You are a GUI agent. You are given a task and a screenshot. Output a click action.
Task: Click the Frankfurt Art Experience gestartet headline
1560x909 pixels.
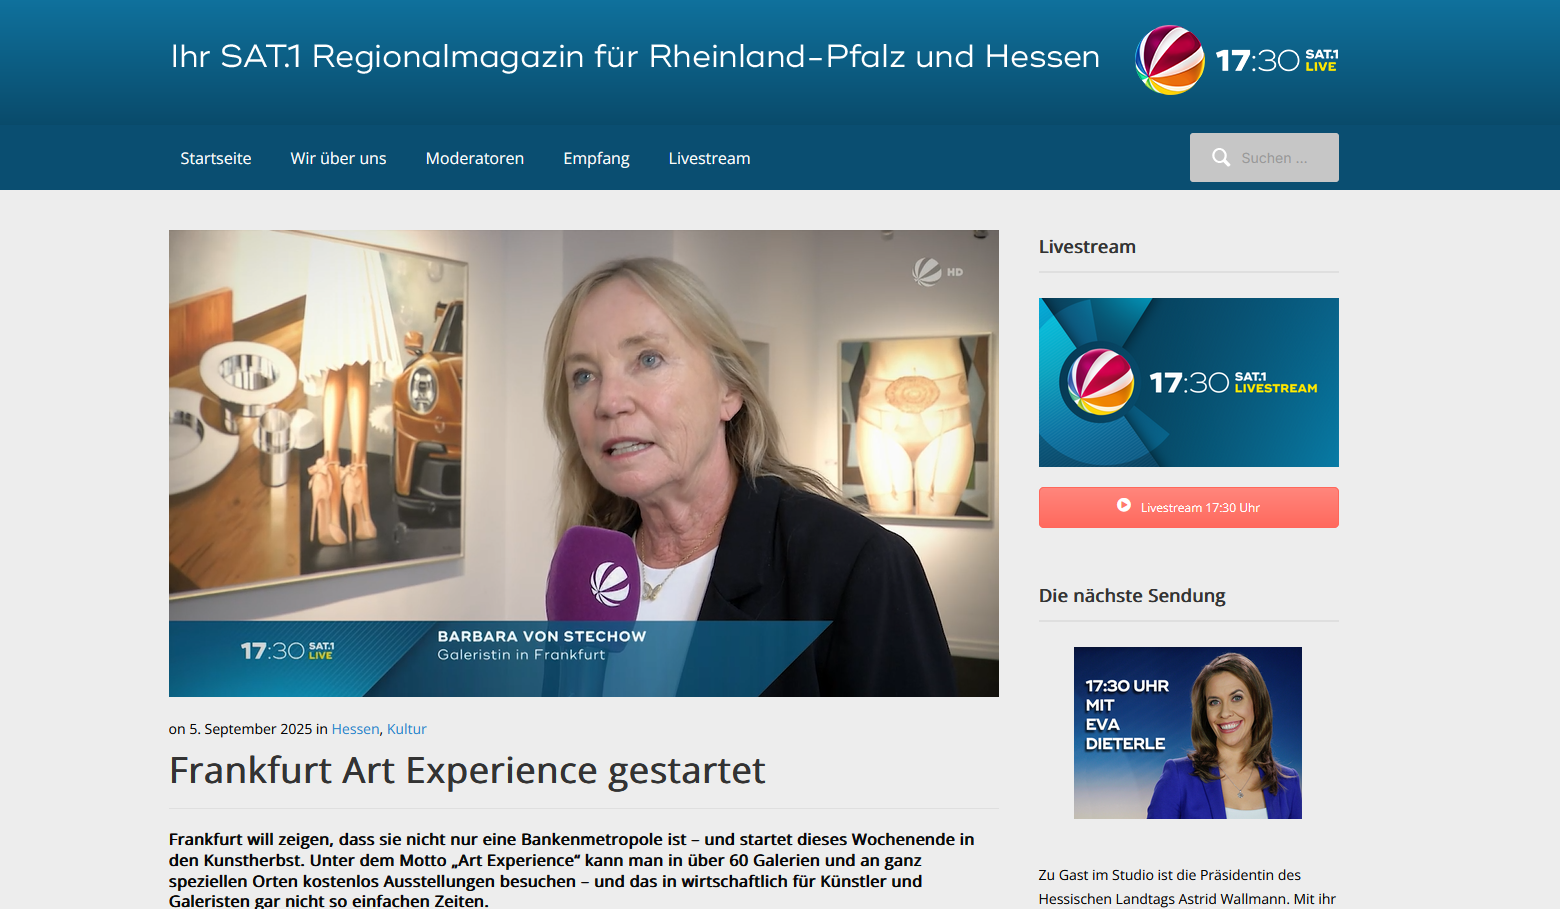pos(467,771)
